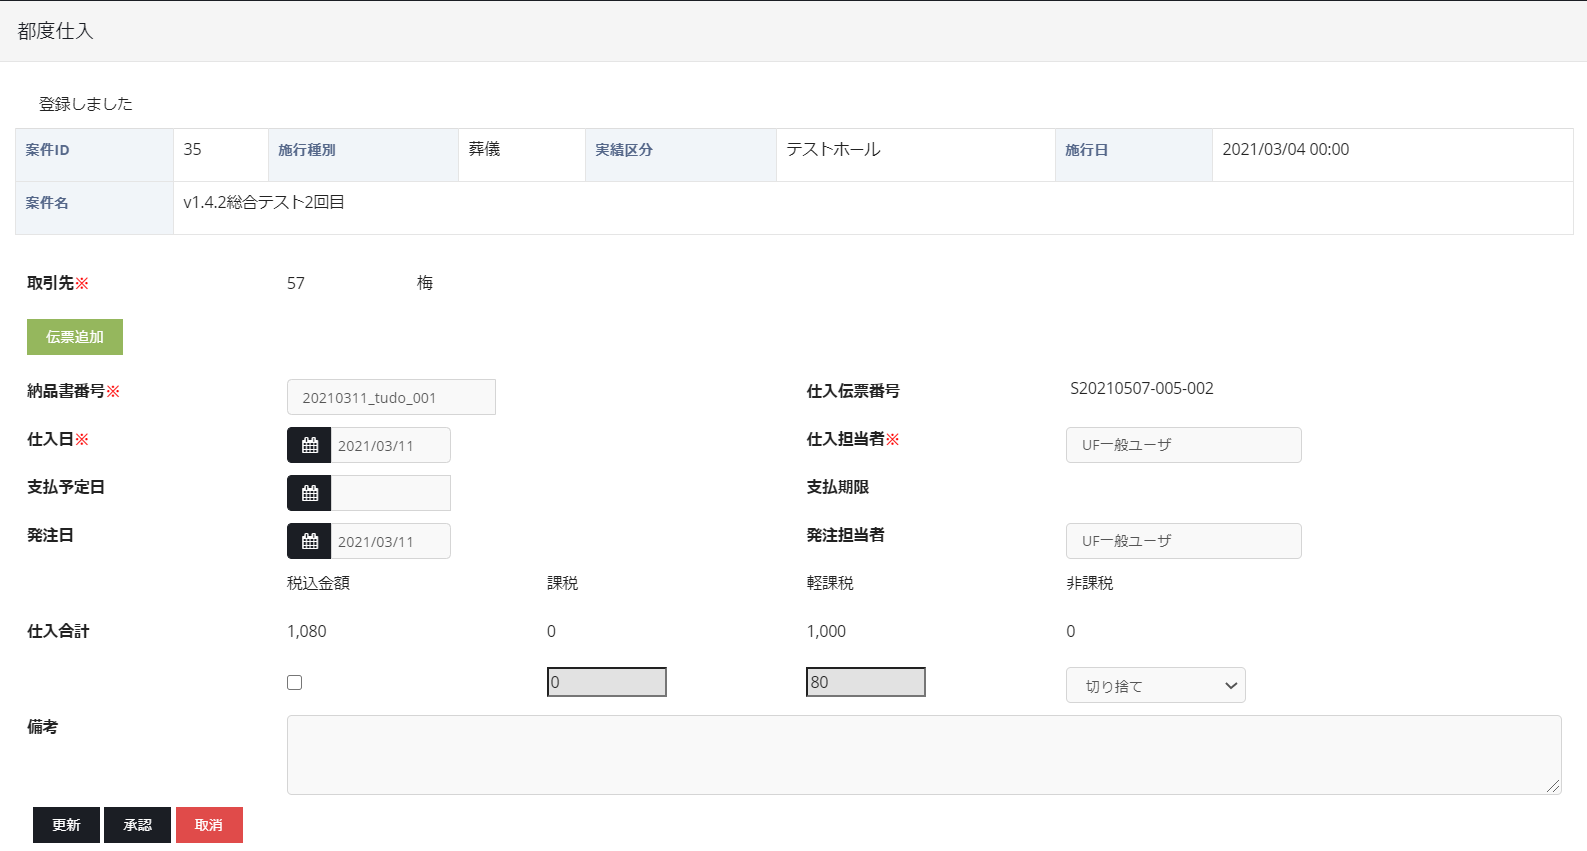Select the 発注担当者 field
Viewport: 1587px width, 851px height.
click(x=1183, y=541)
